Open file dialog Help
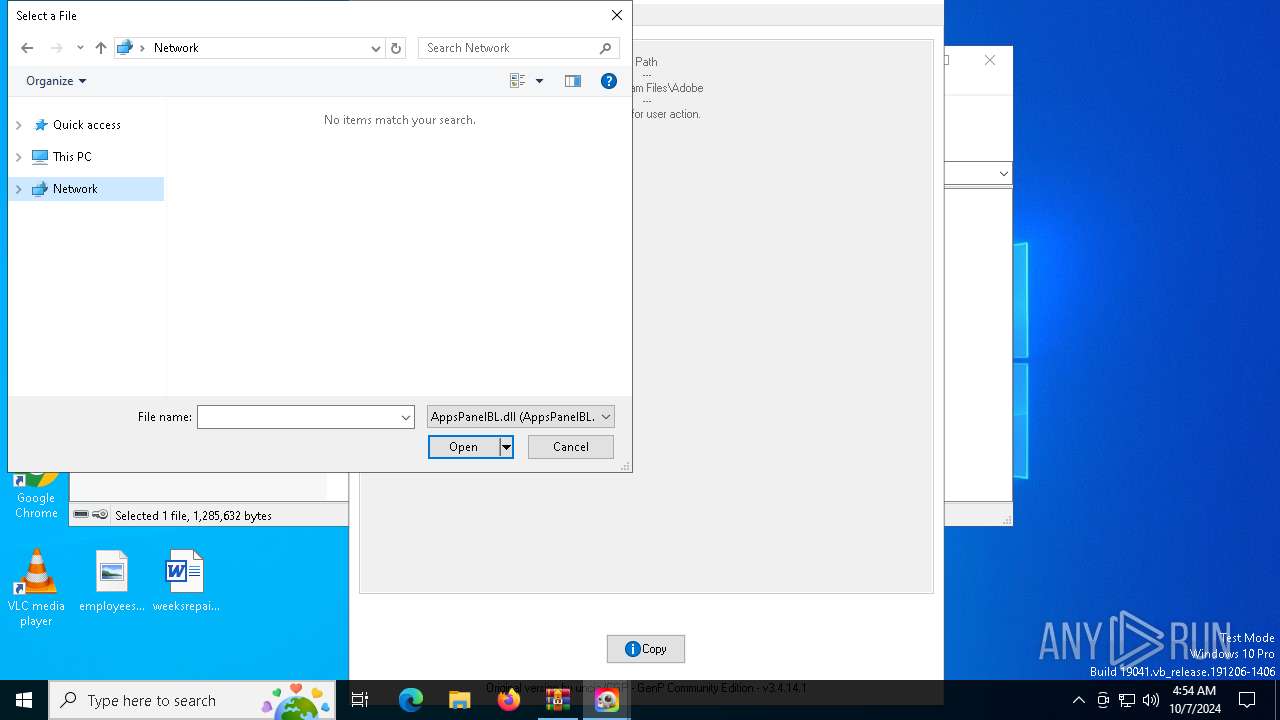Screen dimensions: 1280x720 [609, 81]
